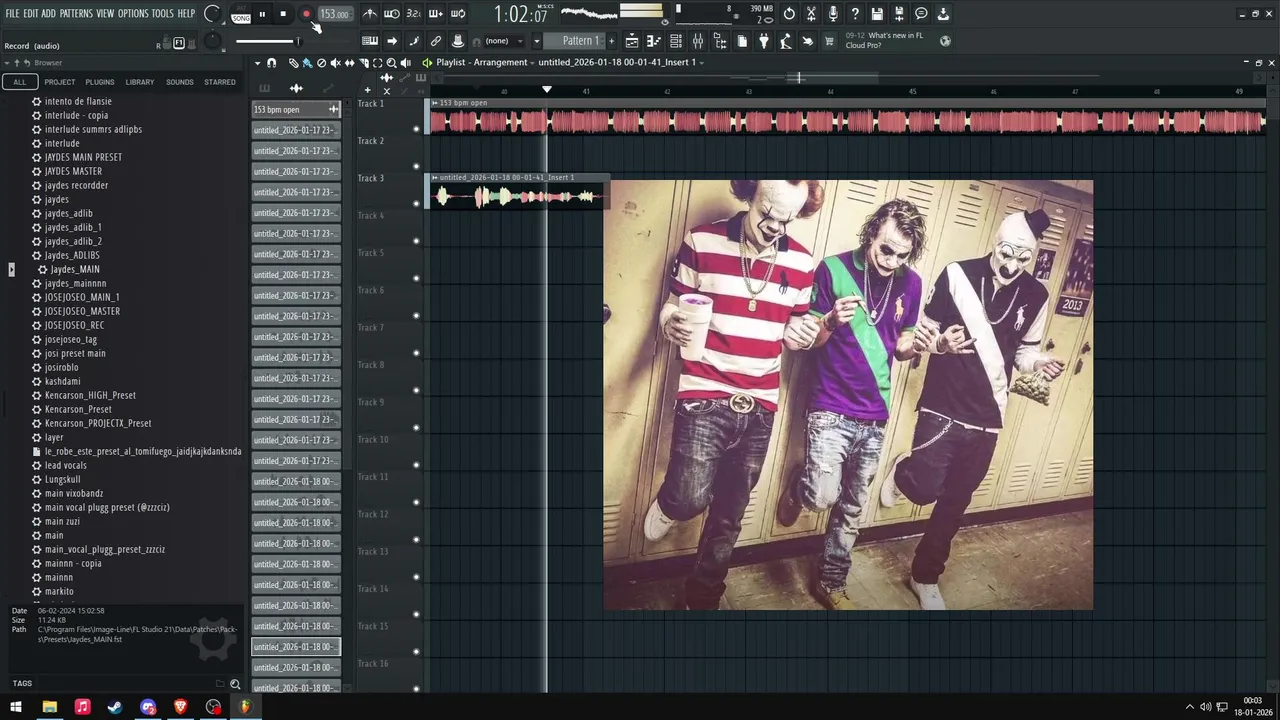The width and height of the screenshot is (1280, 720).
Task: Select the pencil draw tool in Playlist
Action: pyautogui.click(x=293, y=62)
